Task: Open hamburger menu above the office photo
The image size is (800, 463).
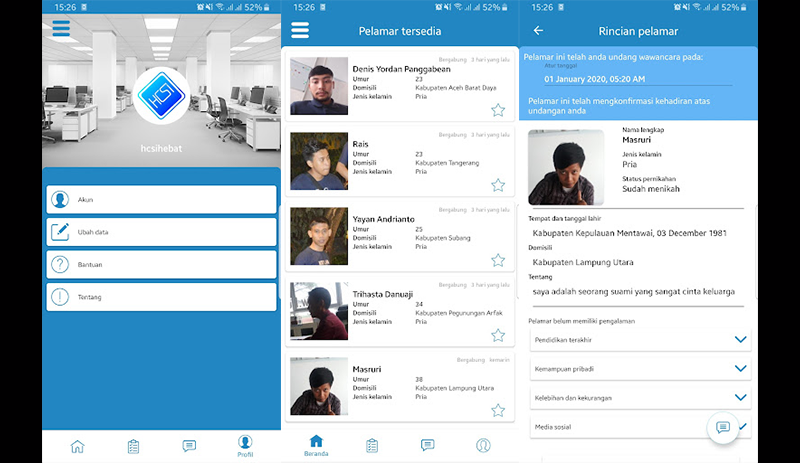Action: tap(61, 28)
